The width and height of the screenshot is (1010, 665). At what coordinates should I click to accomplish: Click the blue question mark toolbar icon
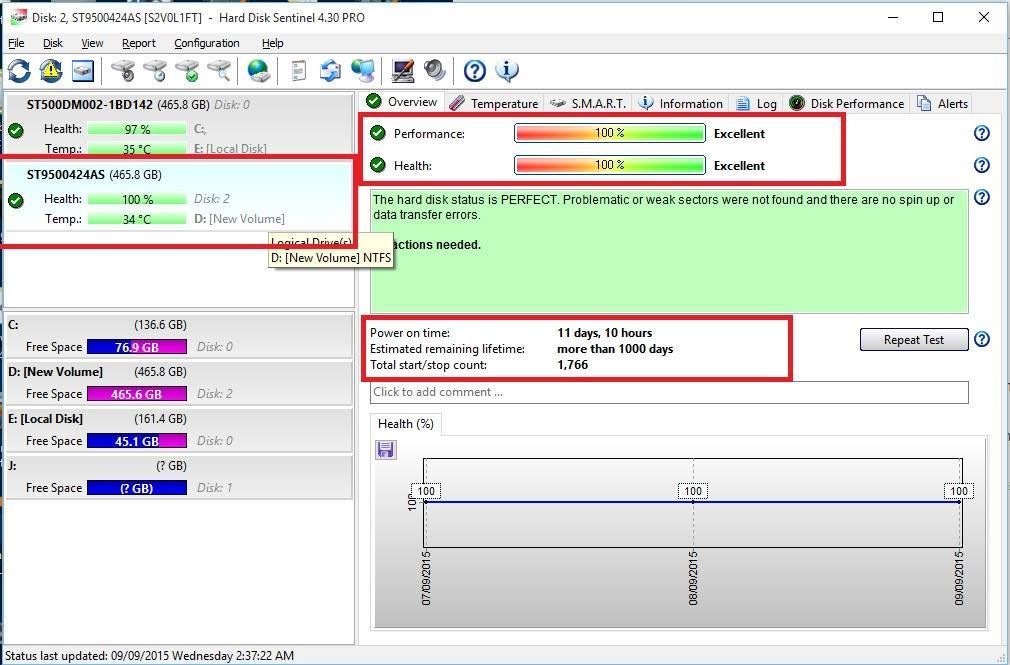click(x=475, y=70)
